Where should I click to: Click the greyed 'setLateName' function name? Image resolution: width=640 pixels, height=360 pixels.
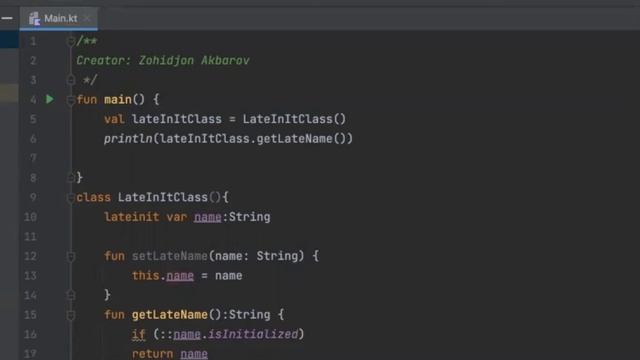[169, 256]
